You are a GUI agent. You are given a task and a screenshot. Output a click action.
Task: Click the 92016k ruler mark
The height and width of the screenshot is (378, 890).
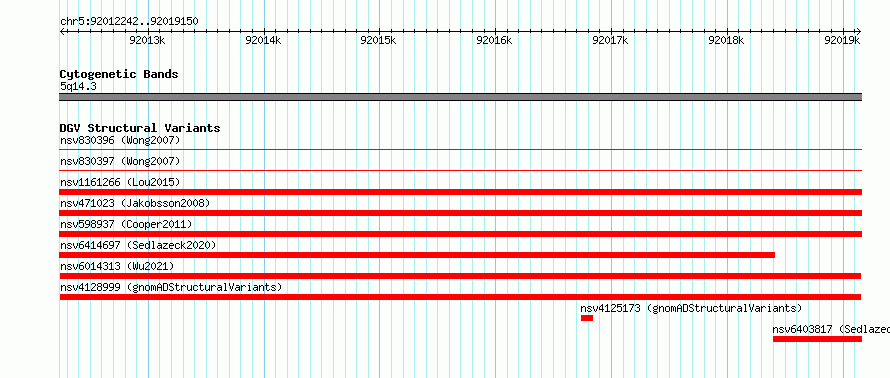pos(494,40)
